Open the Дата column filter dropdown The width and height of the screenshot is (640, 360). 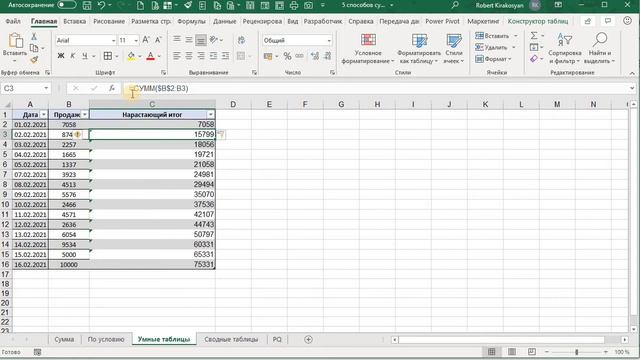(x=43, y=115)
